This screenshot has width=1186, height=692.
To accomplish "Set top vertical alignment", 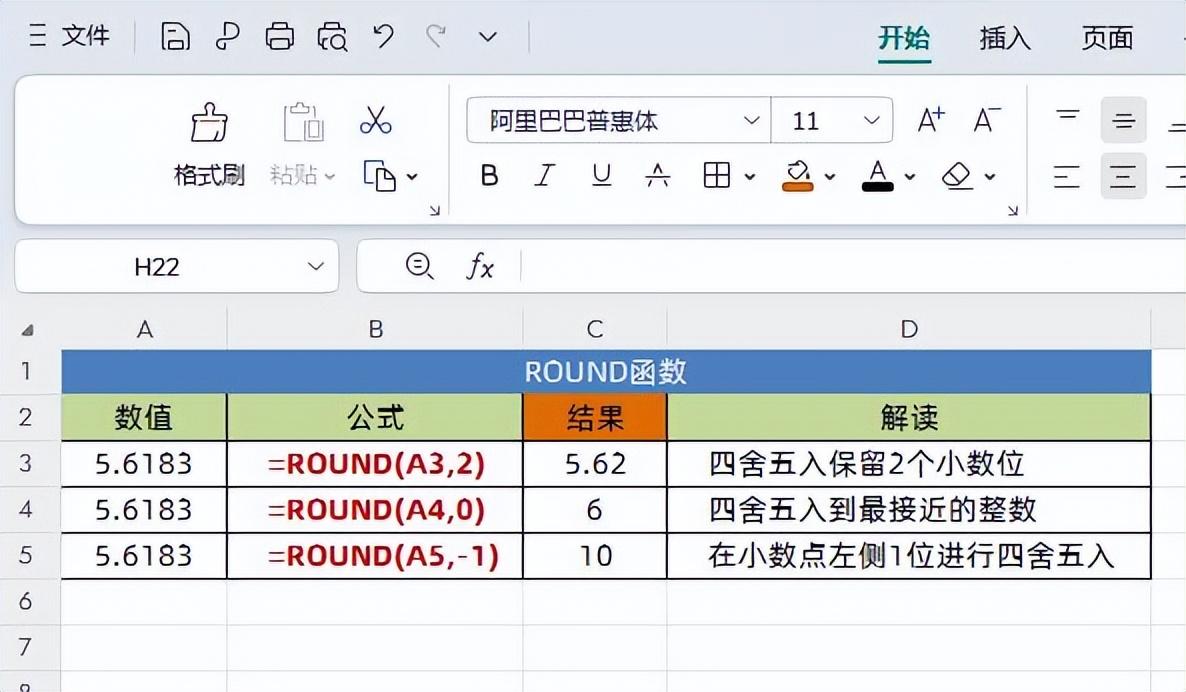I will tap(1068, 119).
